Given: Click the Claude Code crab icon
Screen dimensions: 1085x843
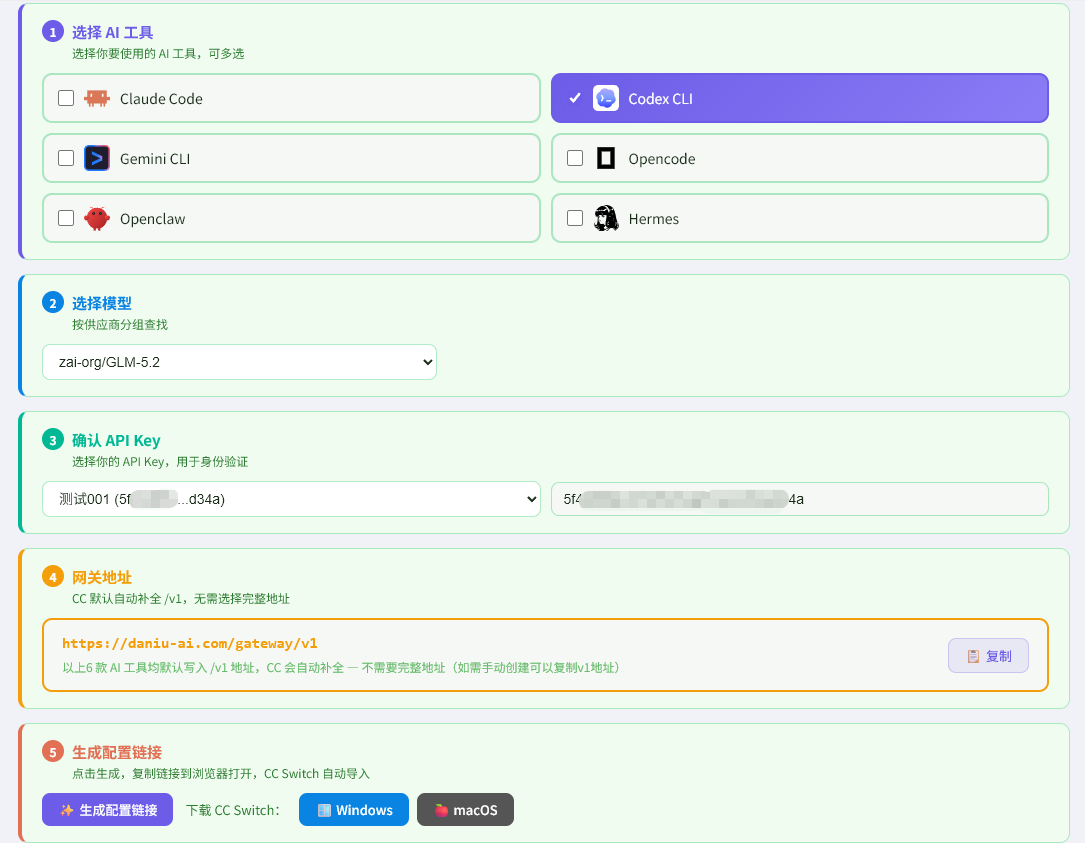Looking at the screenshot, I should click(x=97, y=98).
